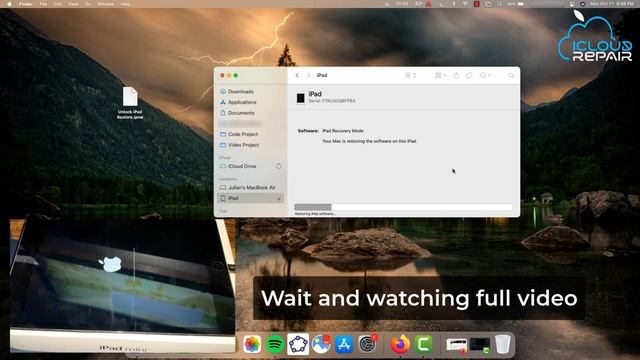The height and width of the screenshot is (360, 640).
Task: Click 'Your Mac is restoring the software' message
Action: (369, 141)
